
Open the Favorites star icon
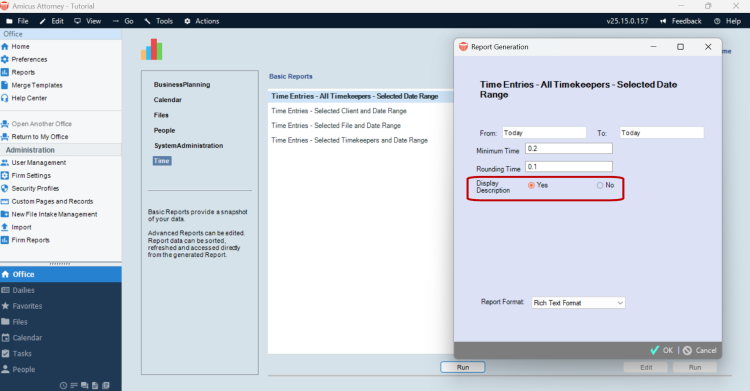tap(5, 306)
